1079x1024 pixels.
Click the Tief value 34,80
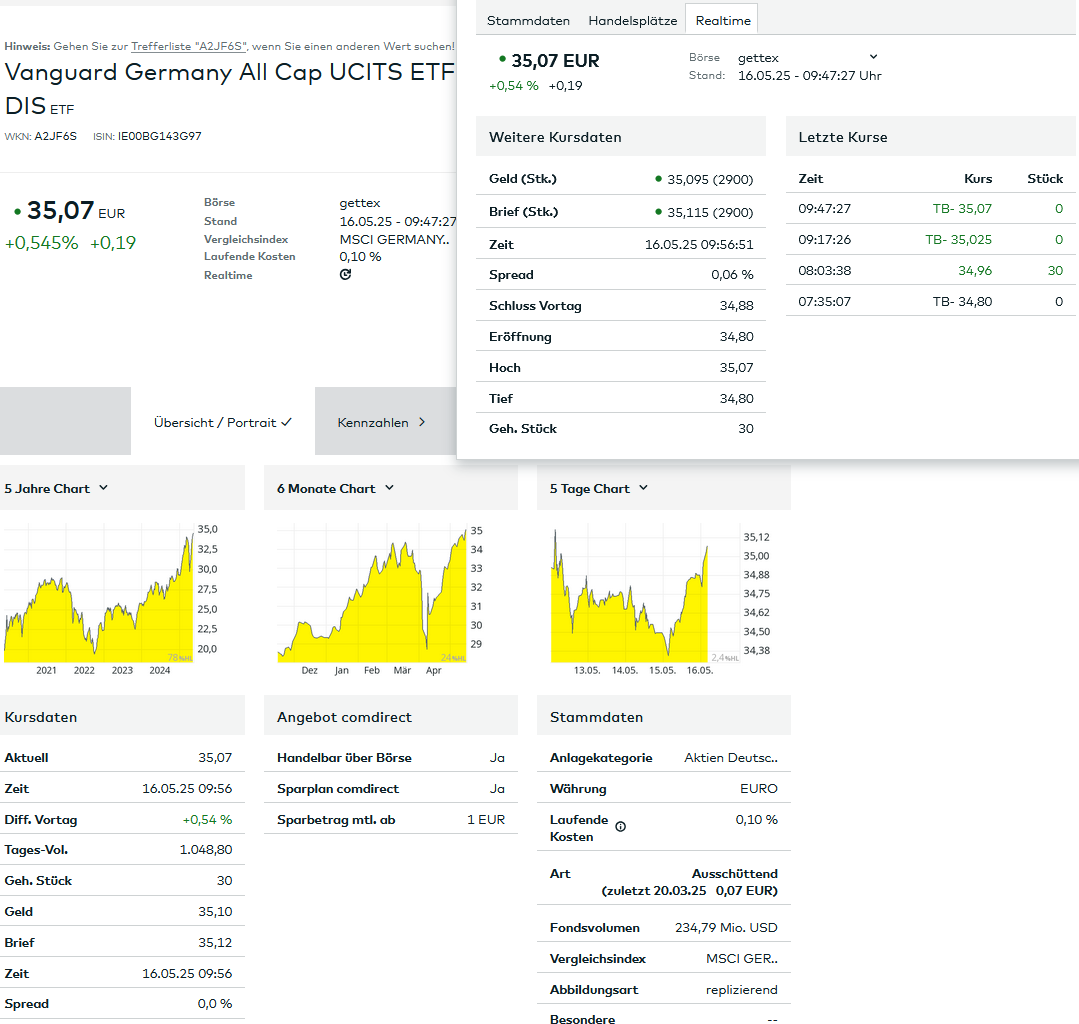(x=736, y=398)
